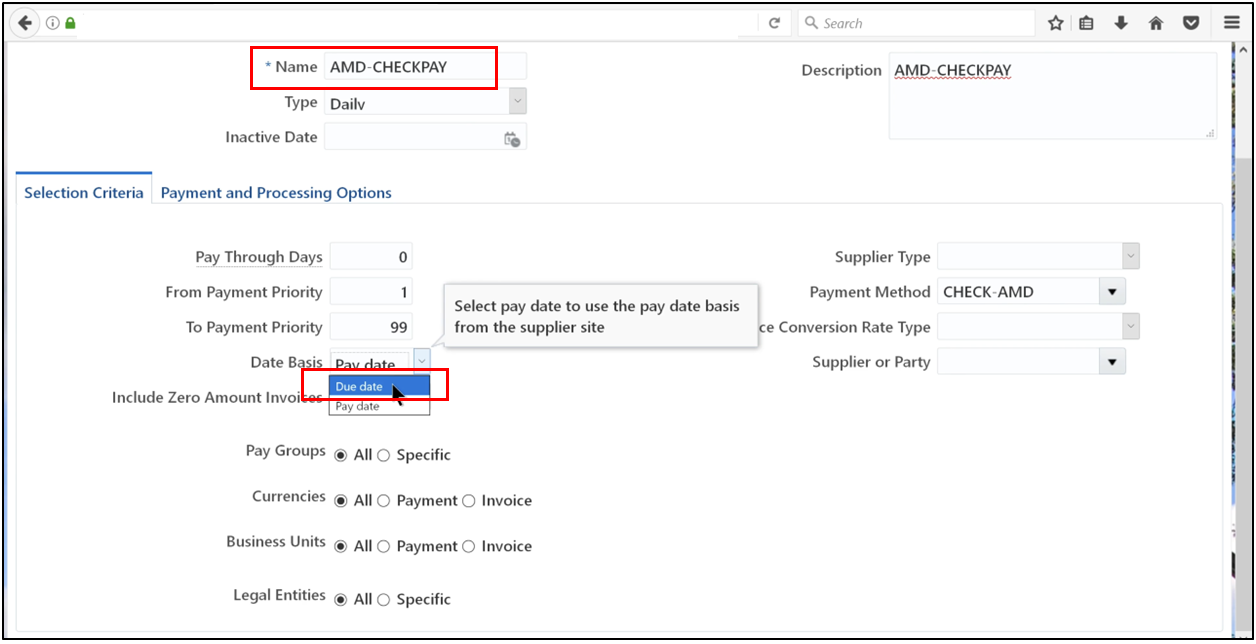Viewport: 1256px width, 644px height.
Task: Open the Downloads panel
Action: tap(1121, 22)
